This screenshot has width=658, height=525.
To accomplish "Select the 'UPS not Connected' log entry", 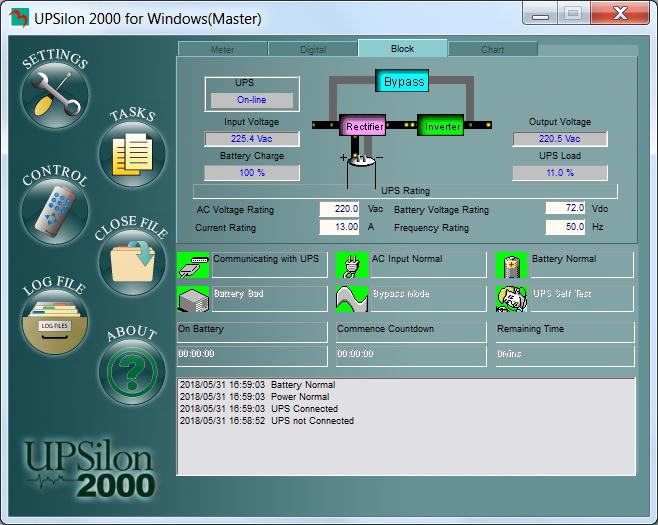I will click(267, 421).
